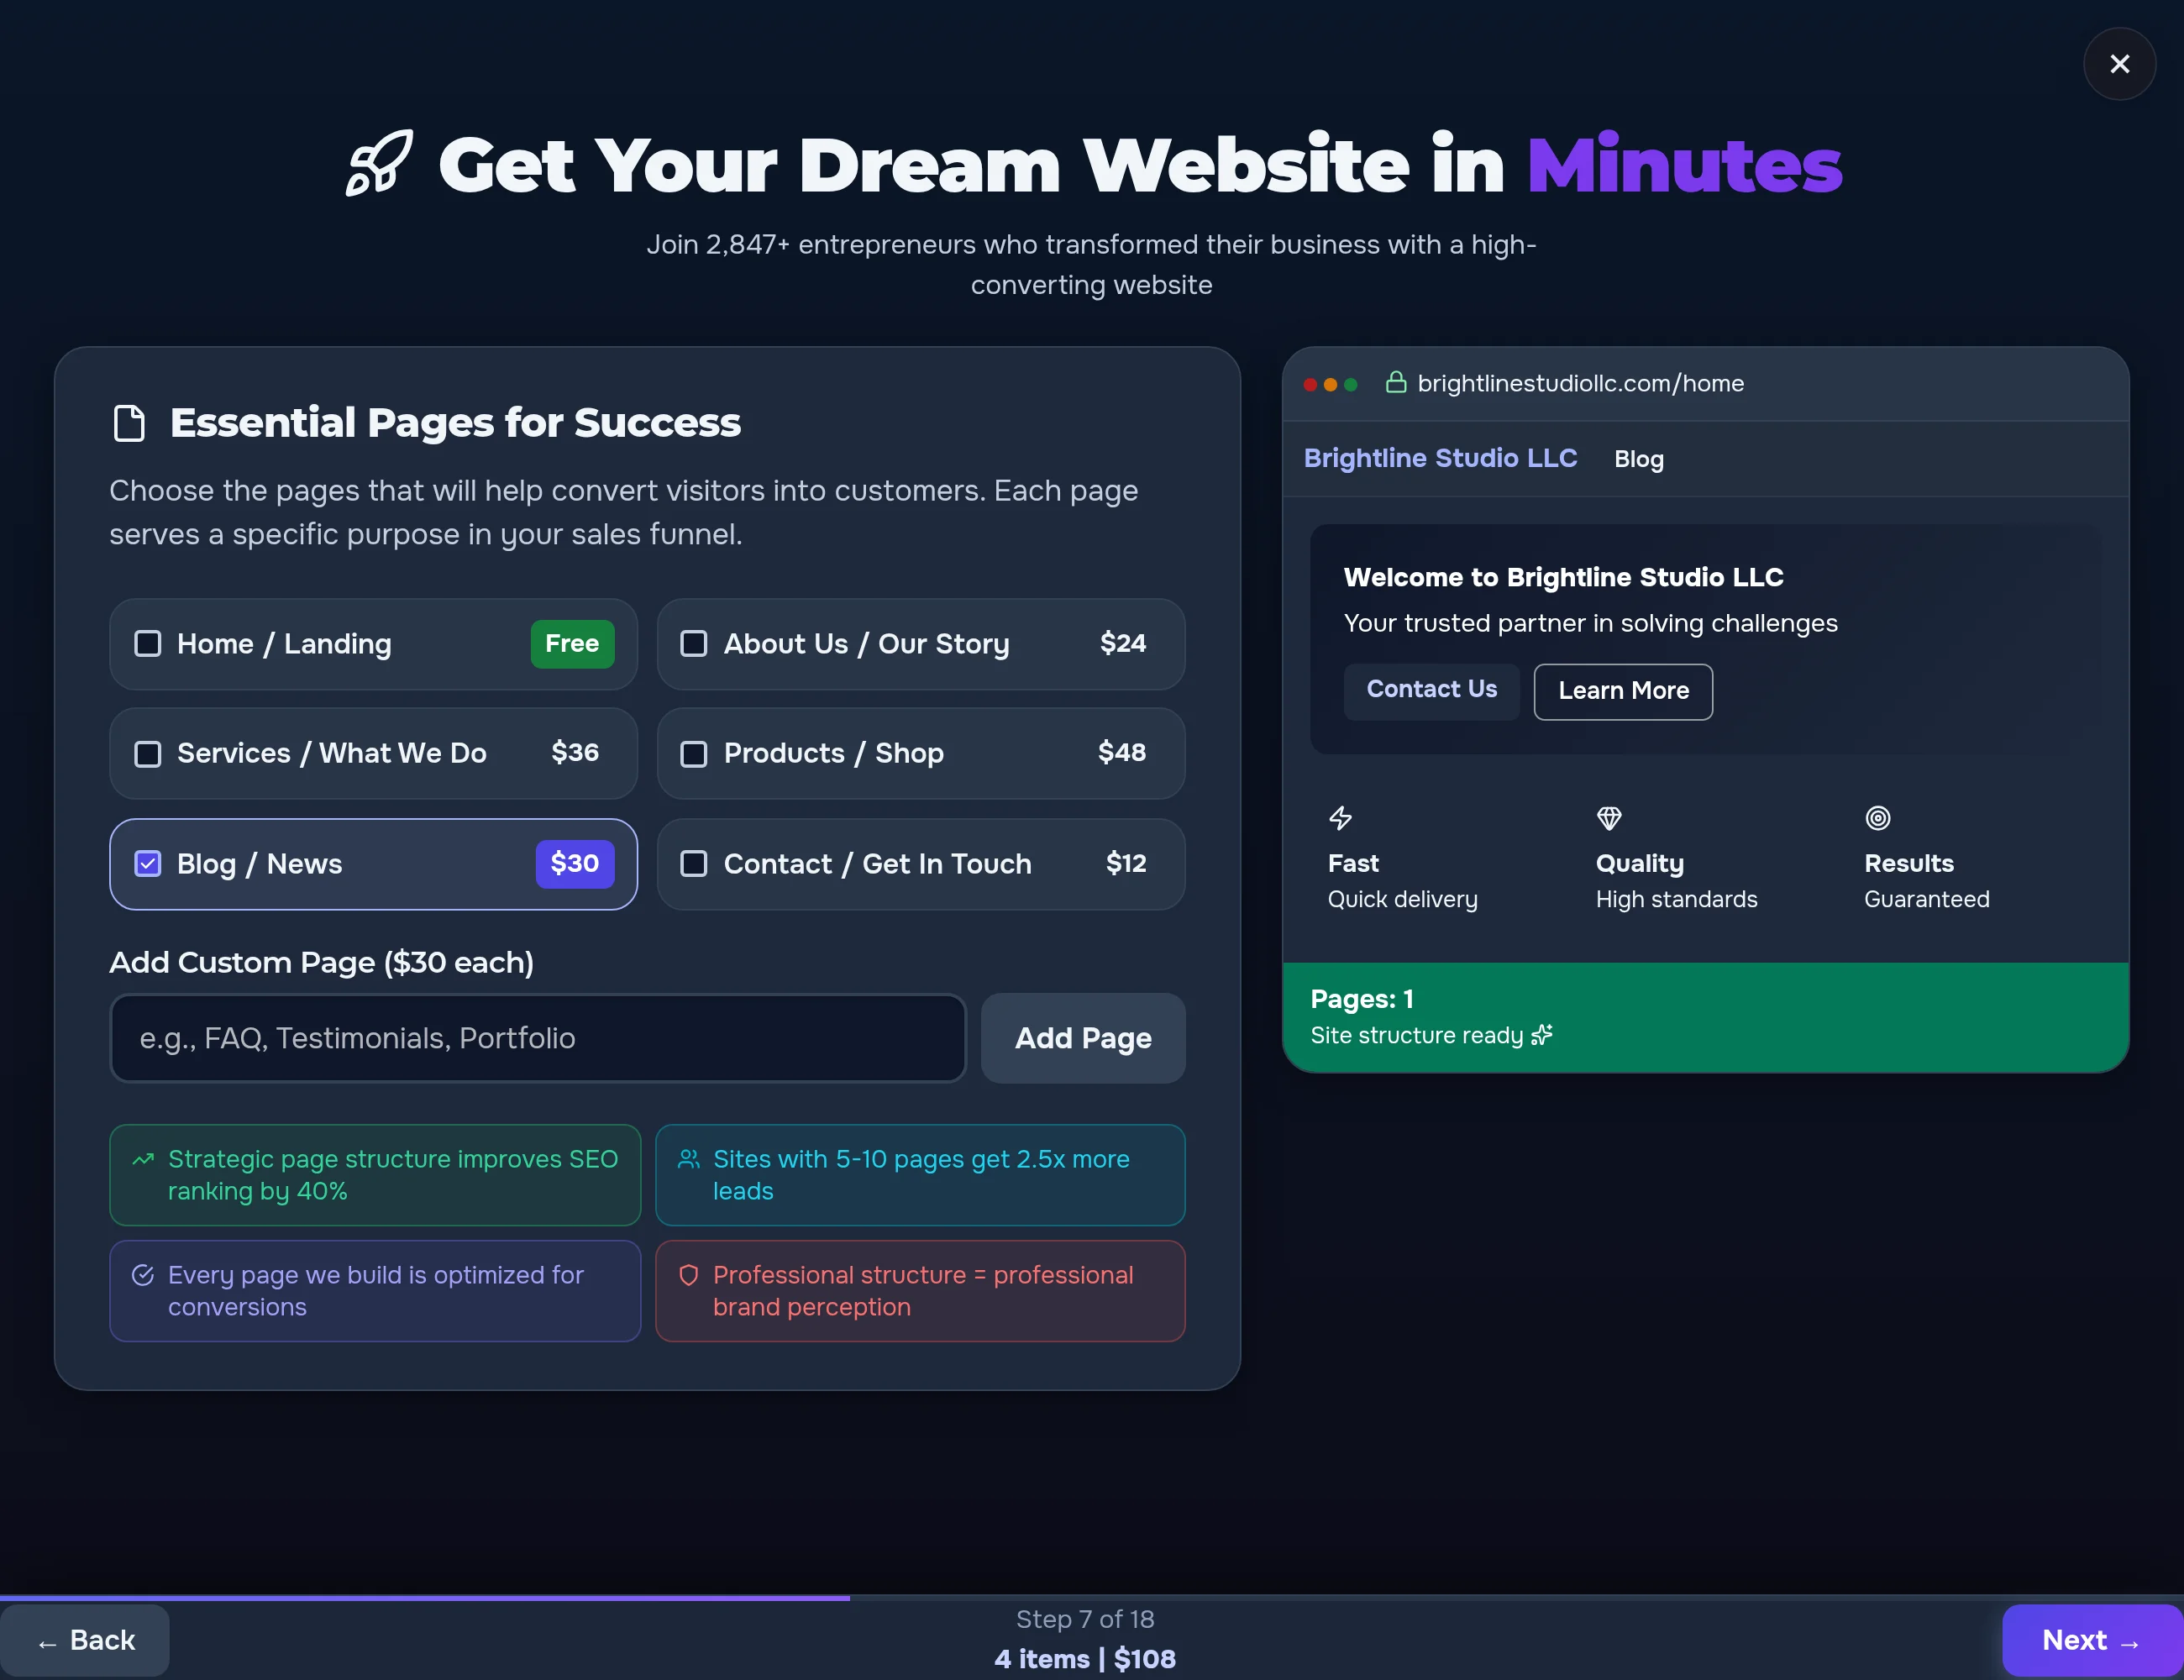Click the shield icon in brand perception tip

(x=688, y=1275)
